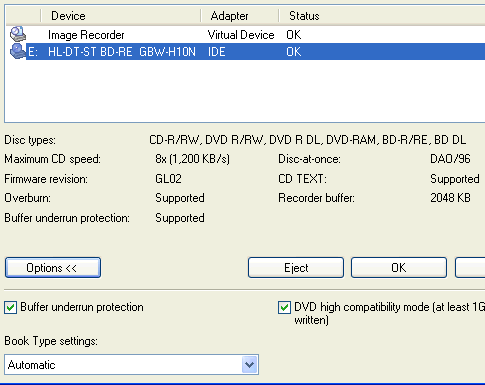Click the DVD high compatibility mode label
This screenshot has height=385, width=485.
(x=389, y=313)
